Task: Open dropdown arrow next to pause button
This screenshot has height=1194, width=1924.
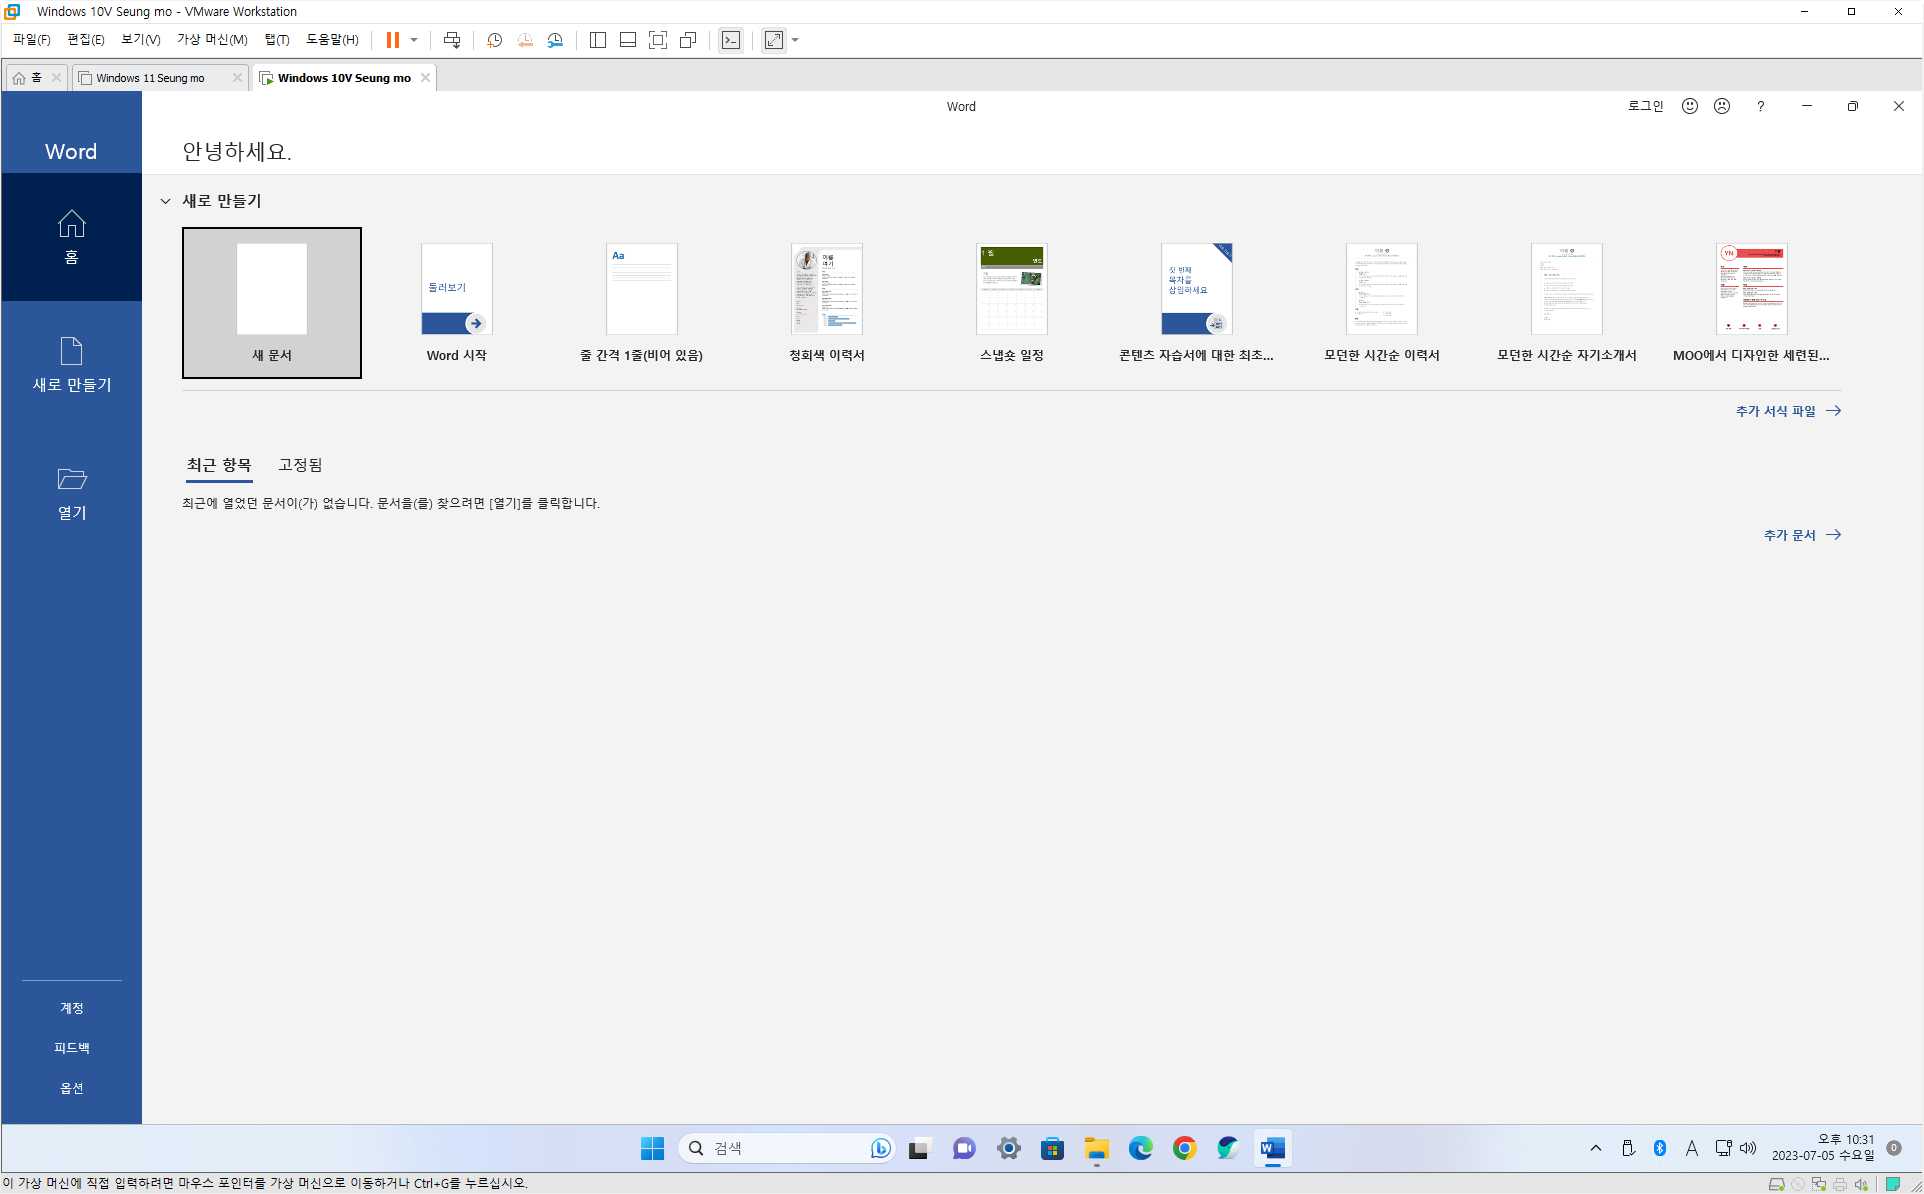Action: [x=414, y=40]
